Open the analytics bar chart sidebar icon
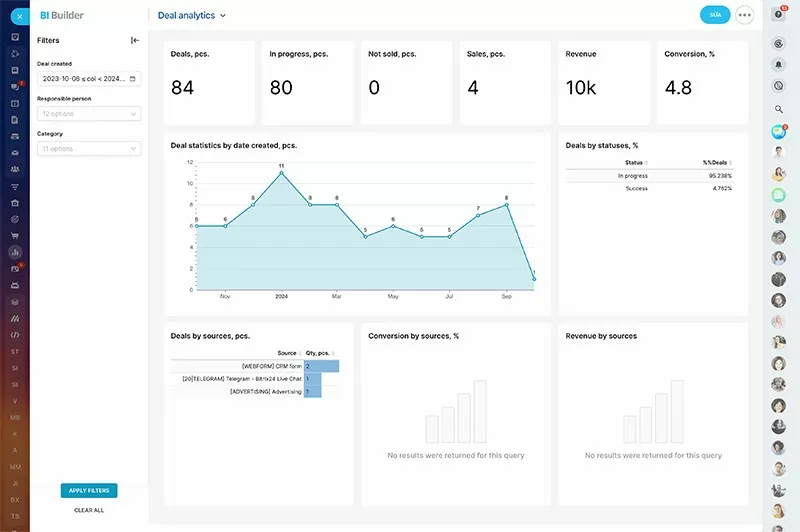Screen dimensions: 800x532 (15, 252)
